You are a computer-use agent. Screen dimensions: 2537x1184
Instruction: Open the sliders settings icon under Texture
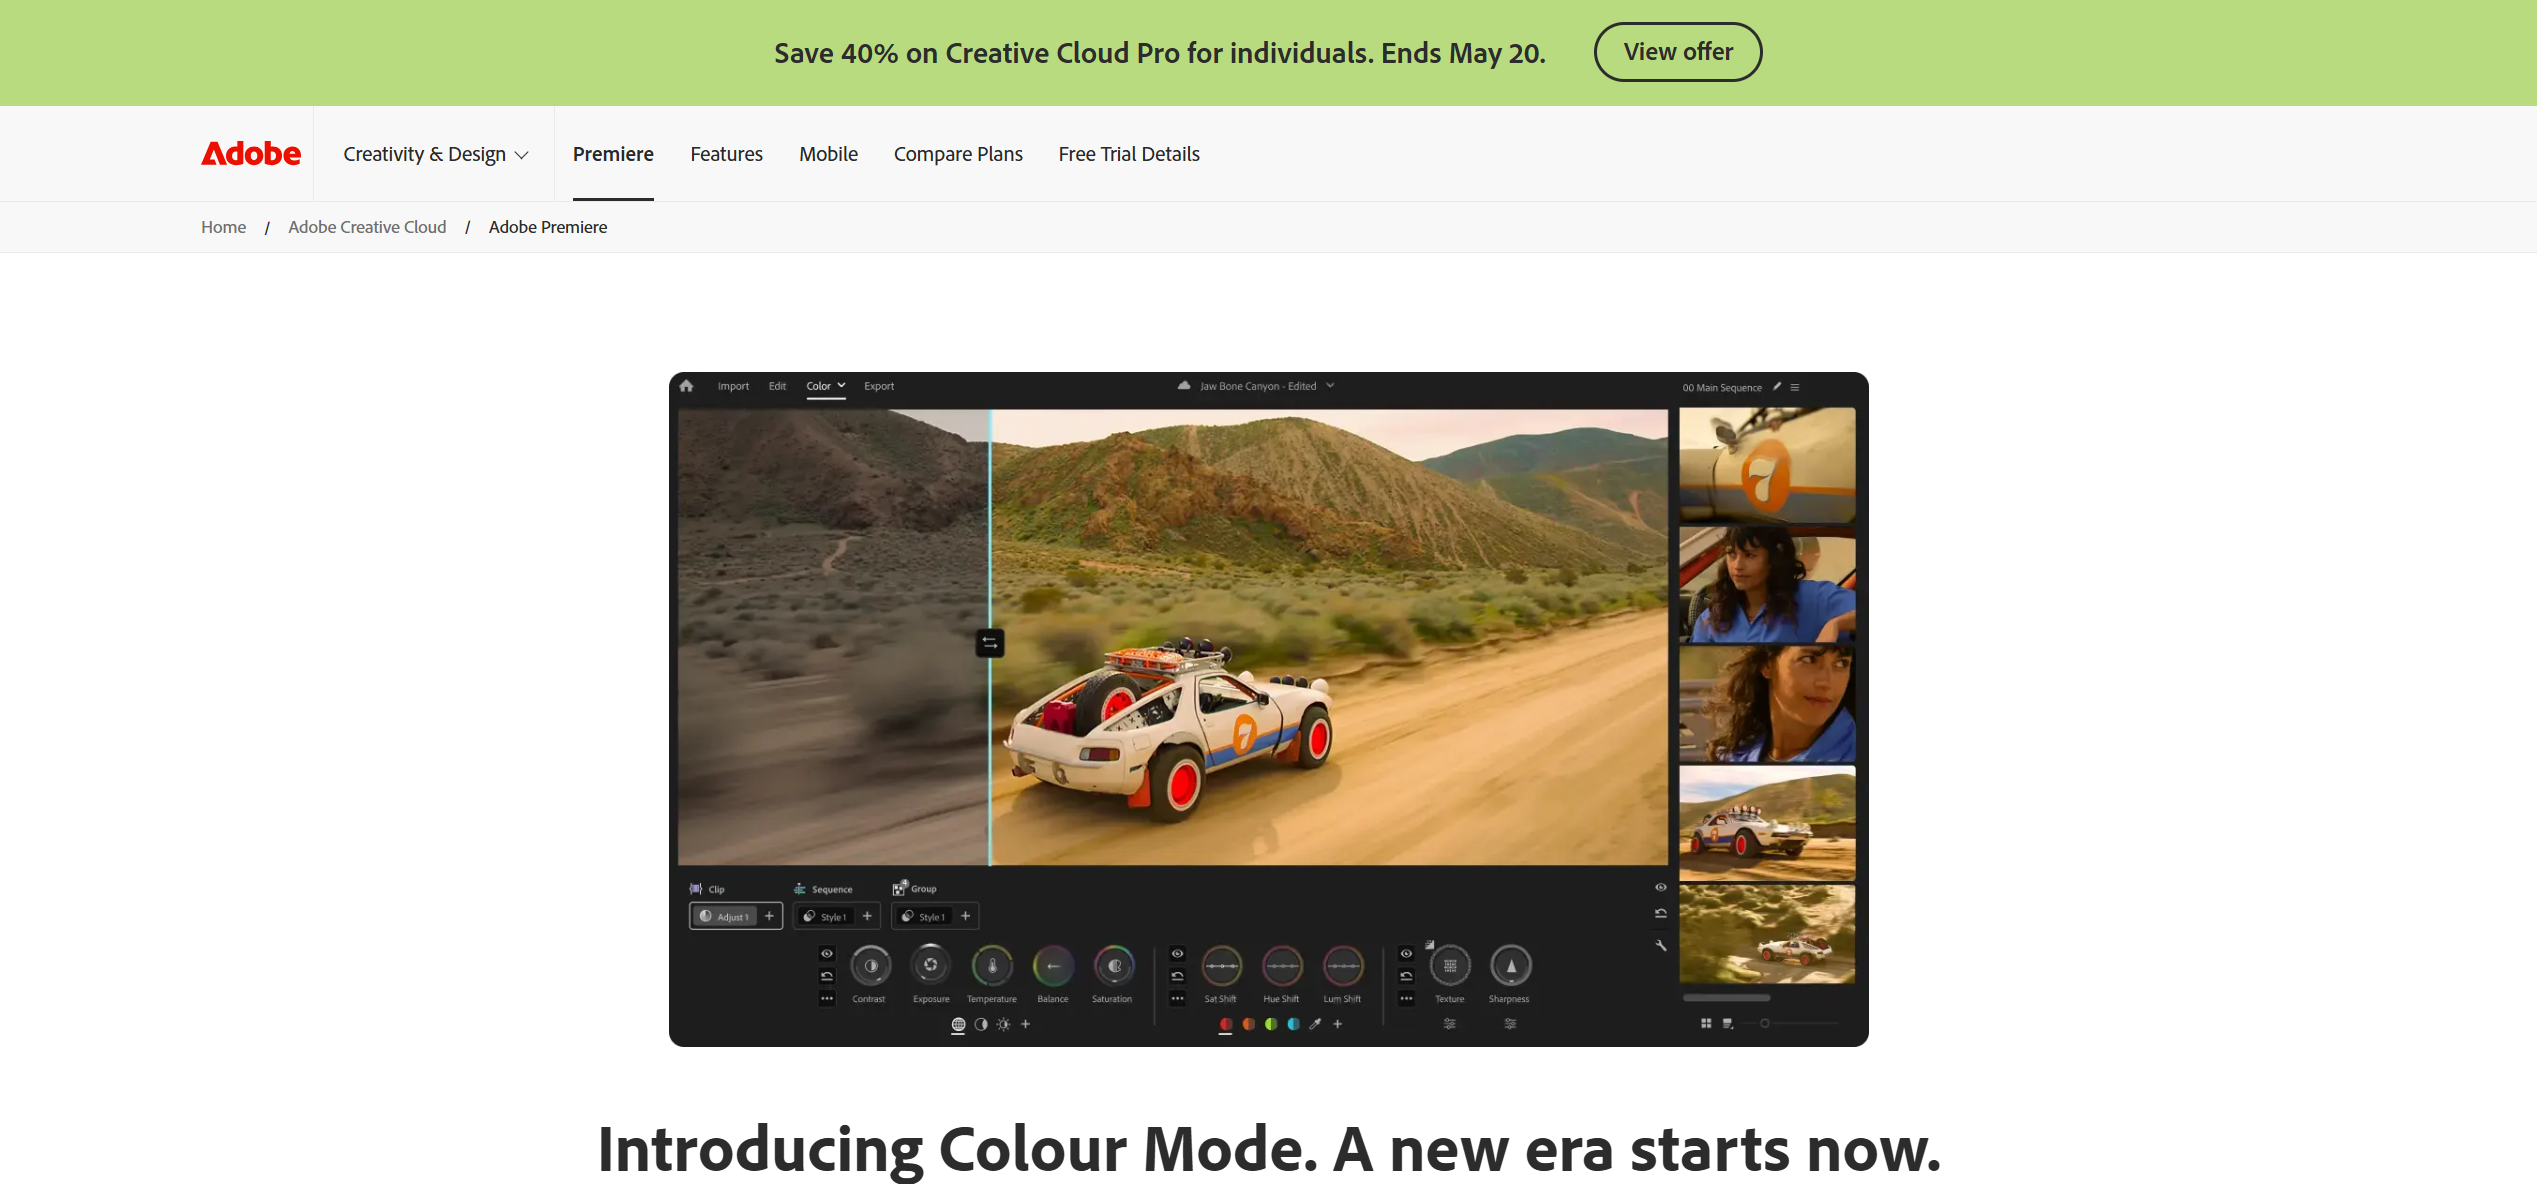(x=1450, y=1024)
